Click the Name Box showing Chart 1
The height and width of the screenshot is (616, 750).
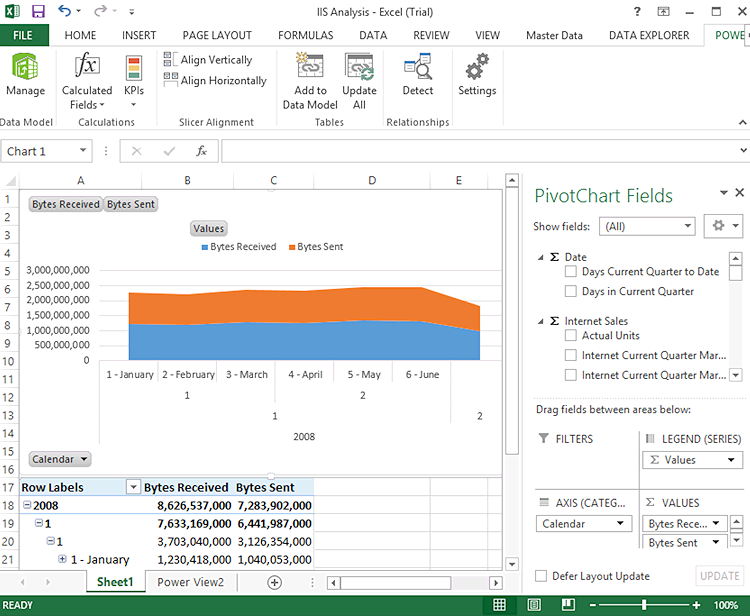click(x=40, y=152)
